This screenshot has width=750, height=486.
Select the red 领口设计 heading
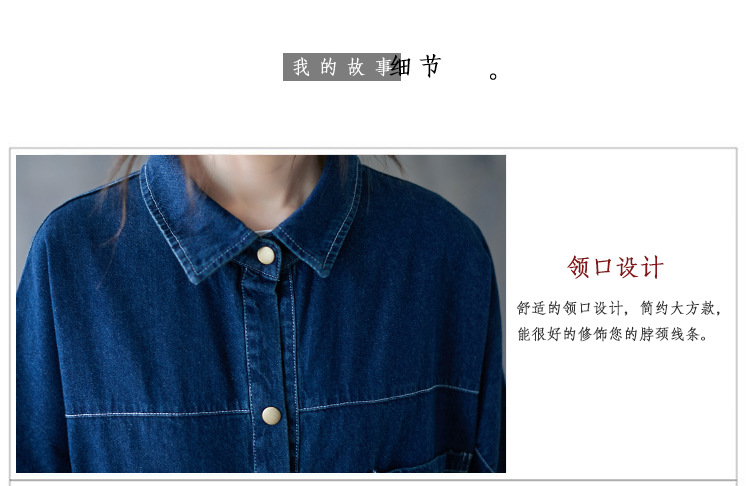coord(615,267)
